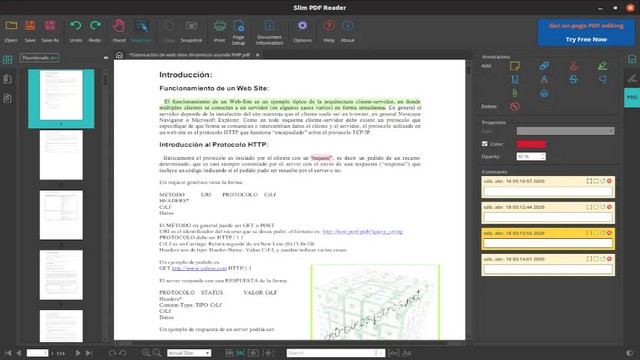Undo the last action
Screen dimensions: 640x360
click(76, 31)
